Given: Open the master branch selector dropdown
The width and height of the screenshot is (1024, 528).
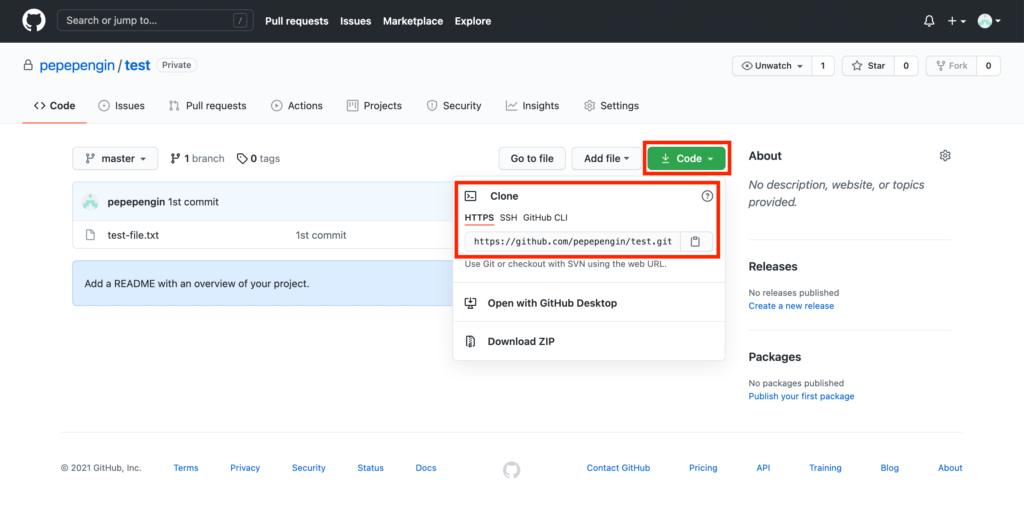Looking at the screenshot, I should coord(115,159).
